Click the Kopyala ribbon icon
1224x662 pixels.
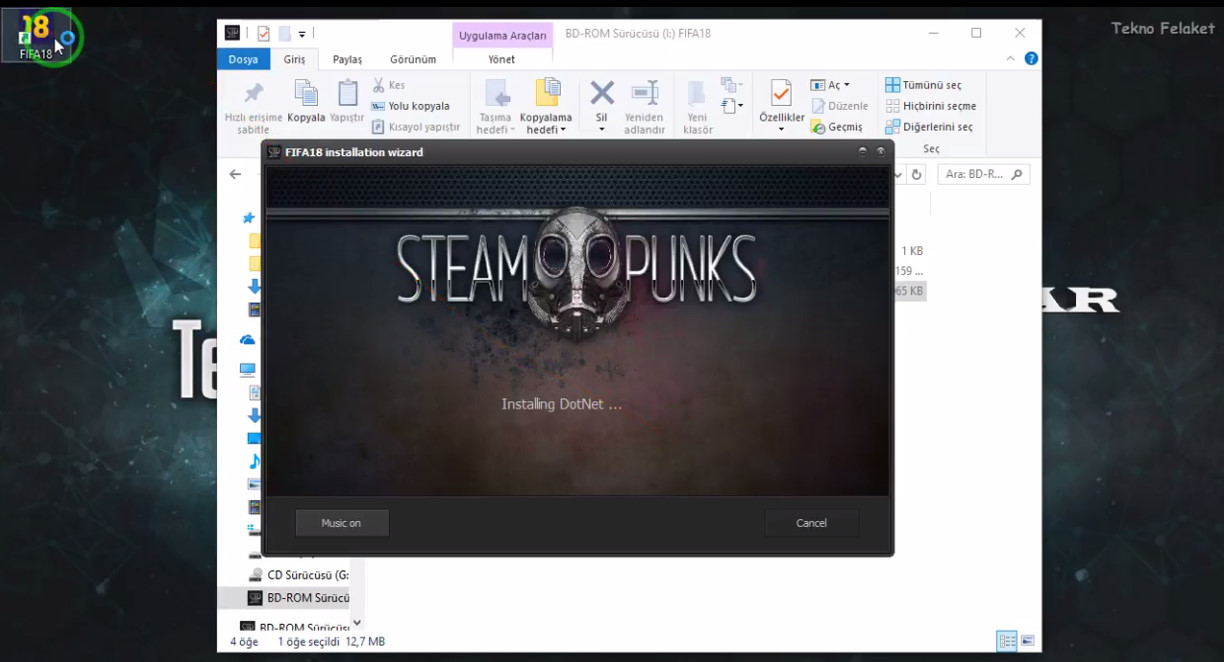[306, 93]
